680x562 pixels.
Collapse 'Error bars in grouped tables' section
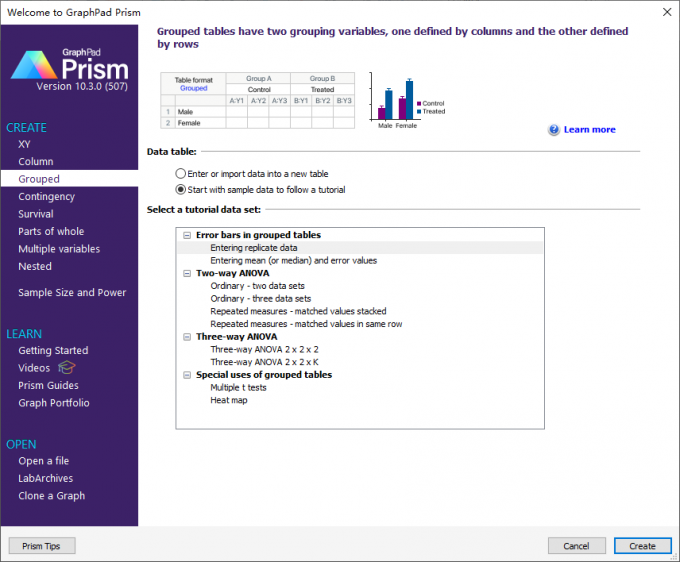pos(187,235)
